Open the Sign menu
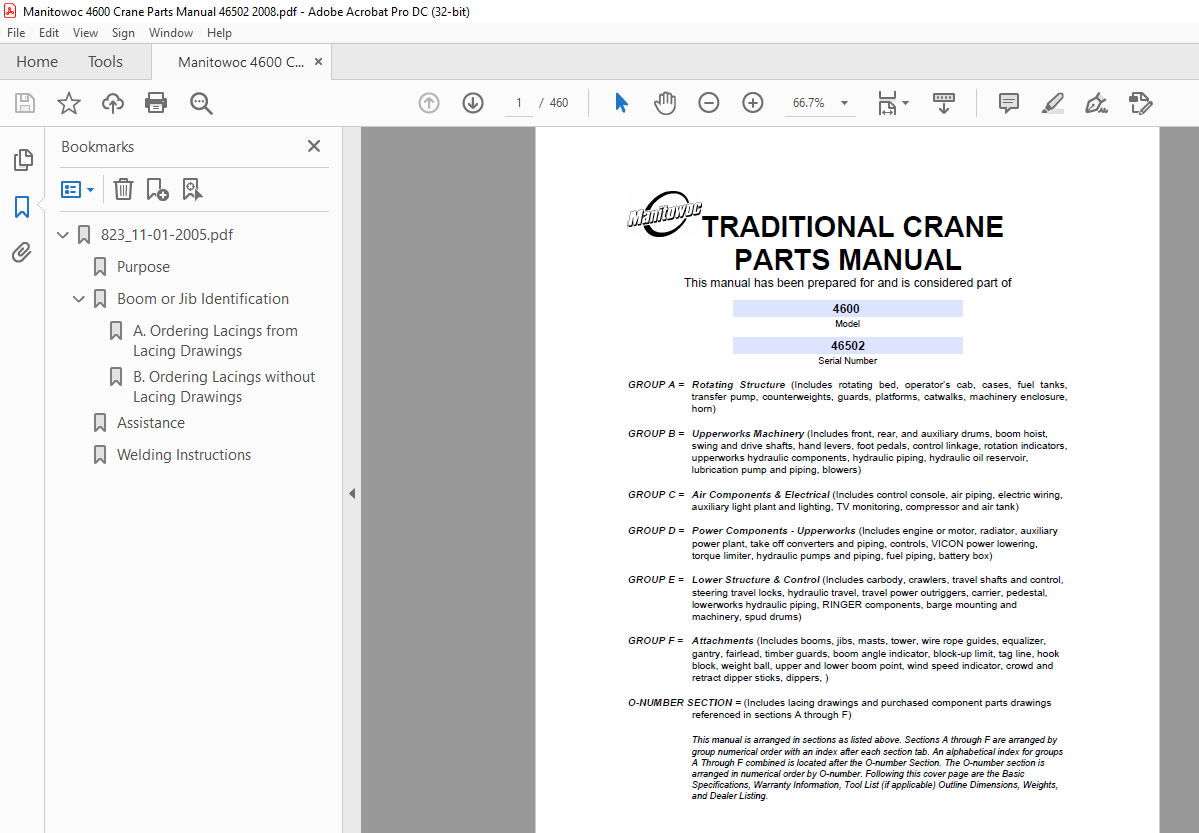 pos(123,33)
